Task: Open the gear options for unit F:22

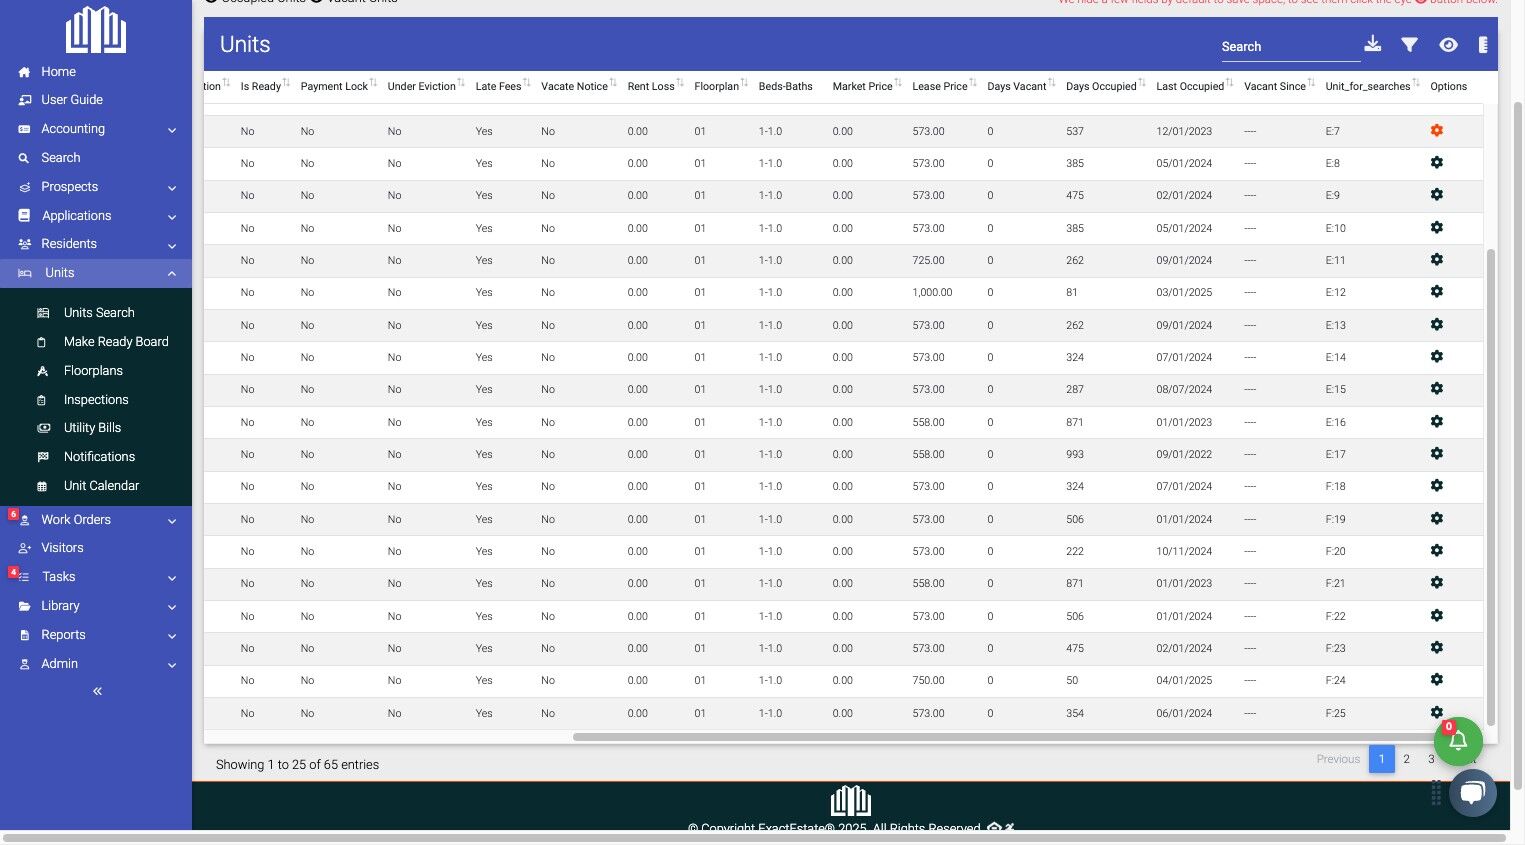Action: (x=1436, y=615)
